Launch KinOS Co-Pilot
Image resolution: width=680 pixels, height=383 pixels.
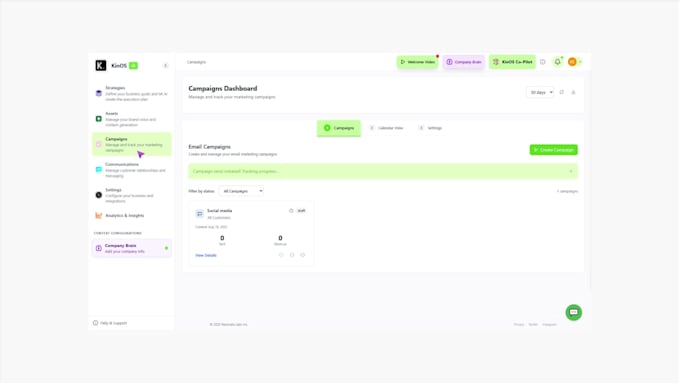point(512,62)
